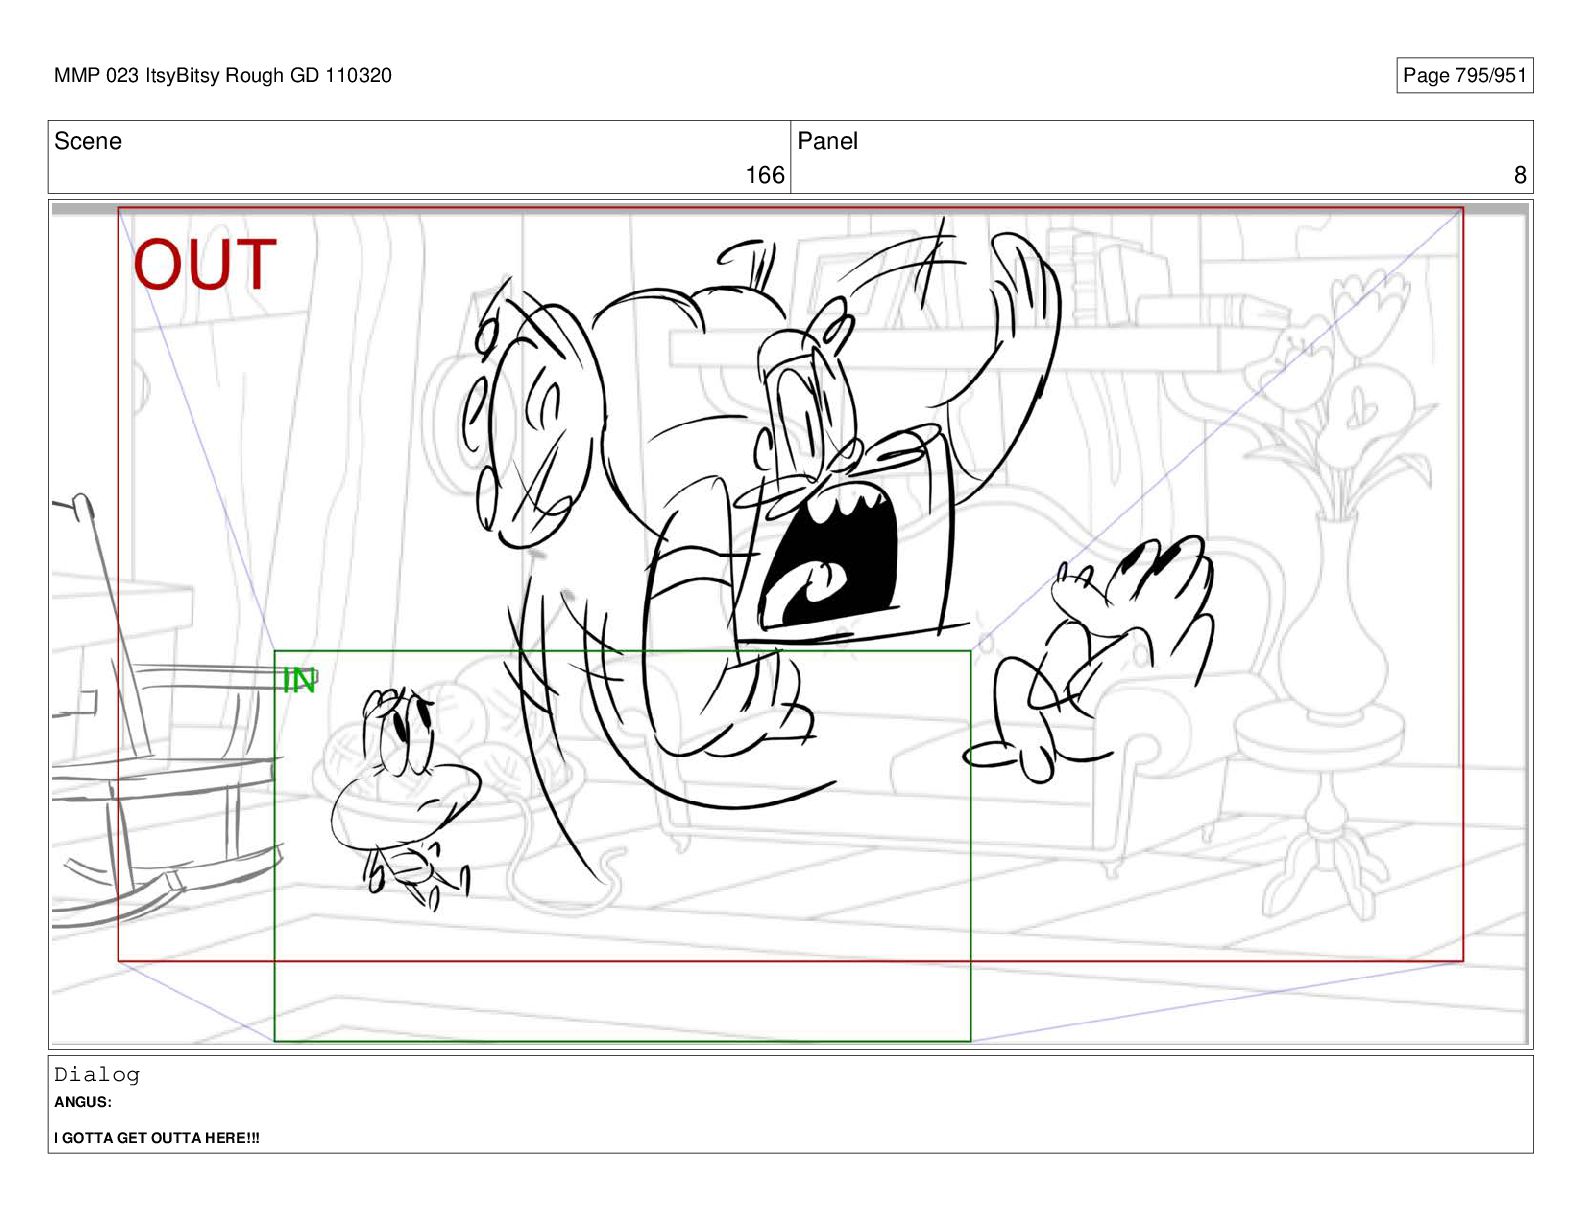Click the 'Scene' header label
The height and width of the screenshot is (1225, 1582).
pos(88,141)
